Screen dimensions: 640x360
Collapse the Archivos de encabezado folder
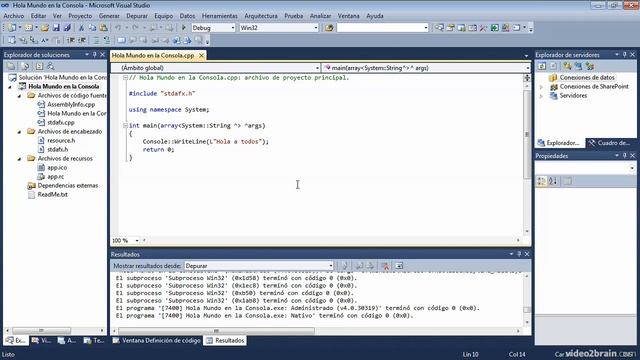click(x=19, y=132)
